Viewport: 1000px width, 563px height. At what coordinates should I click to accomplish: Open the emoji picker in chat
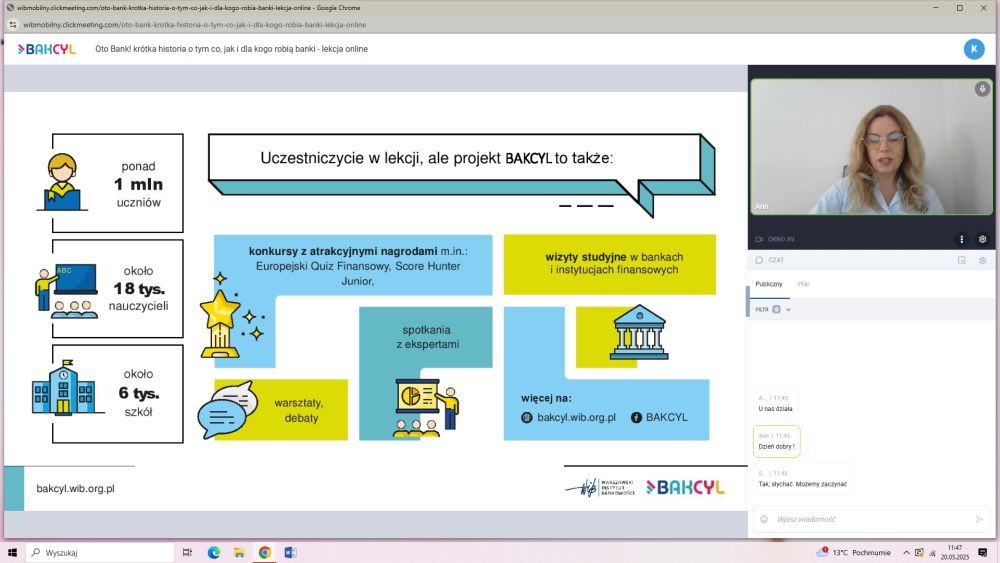[763, 519]
